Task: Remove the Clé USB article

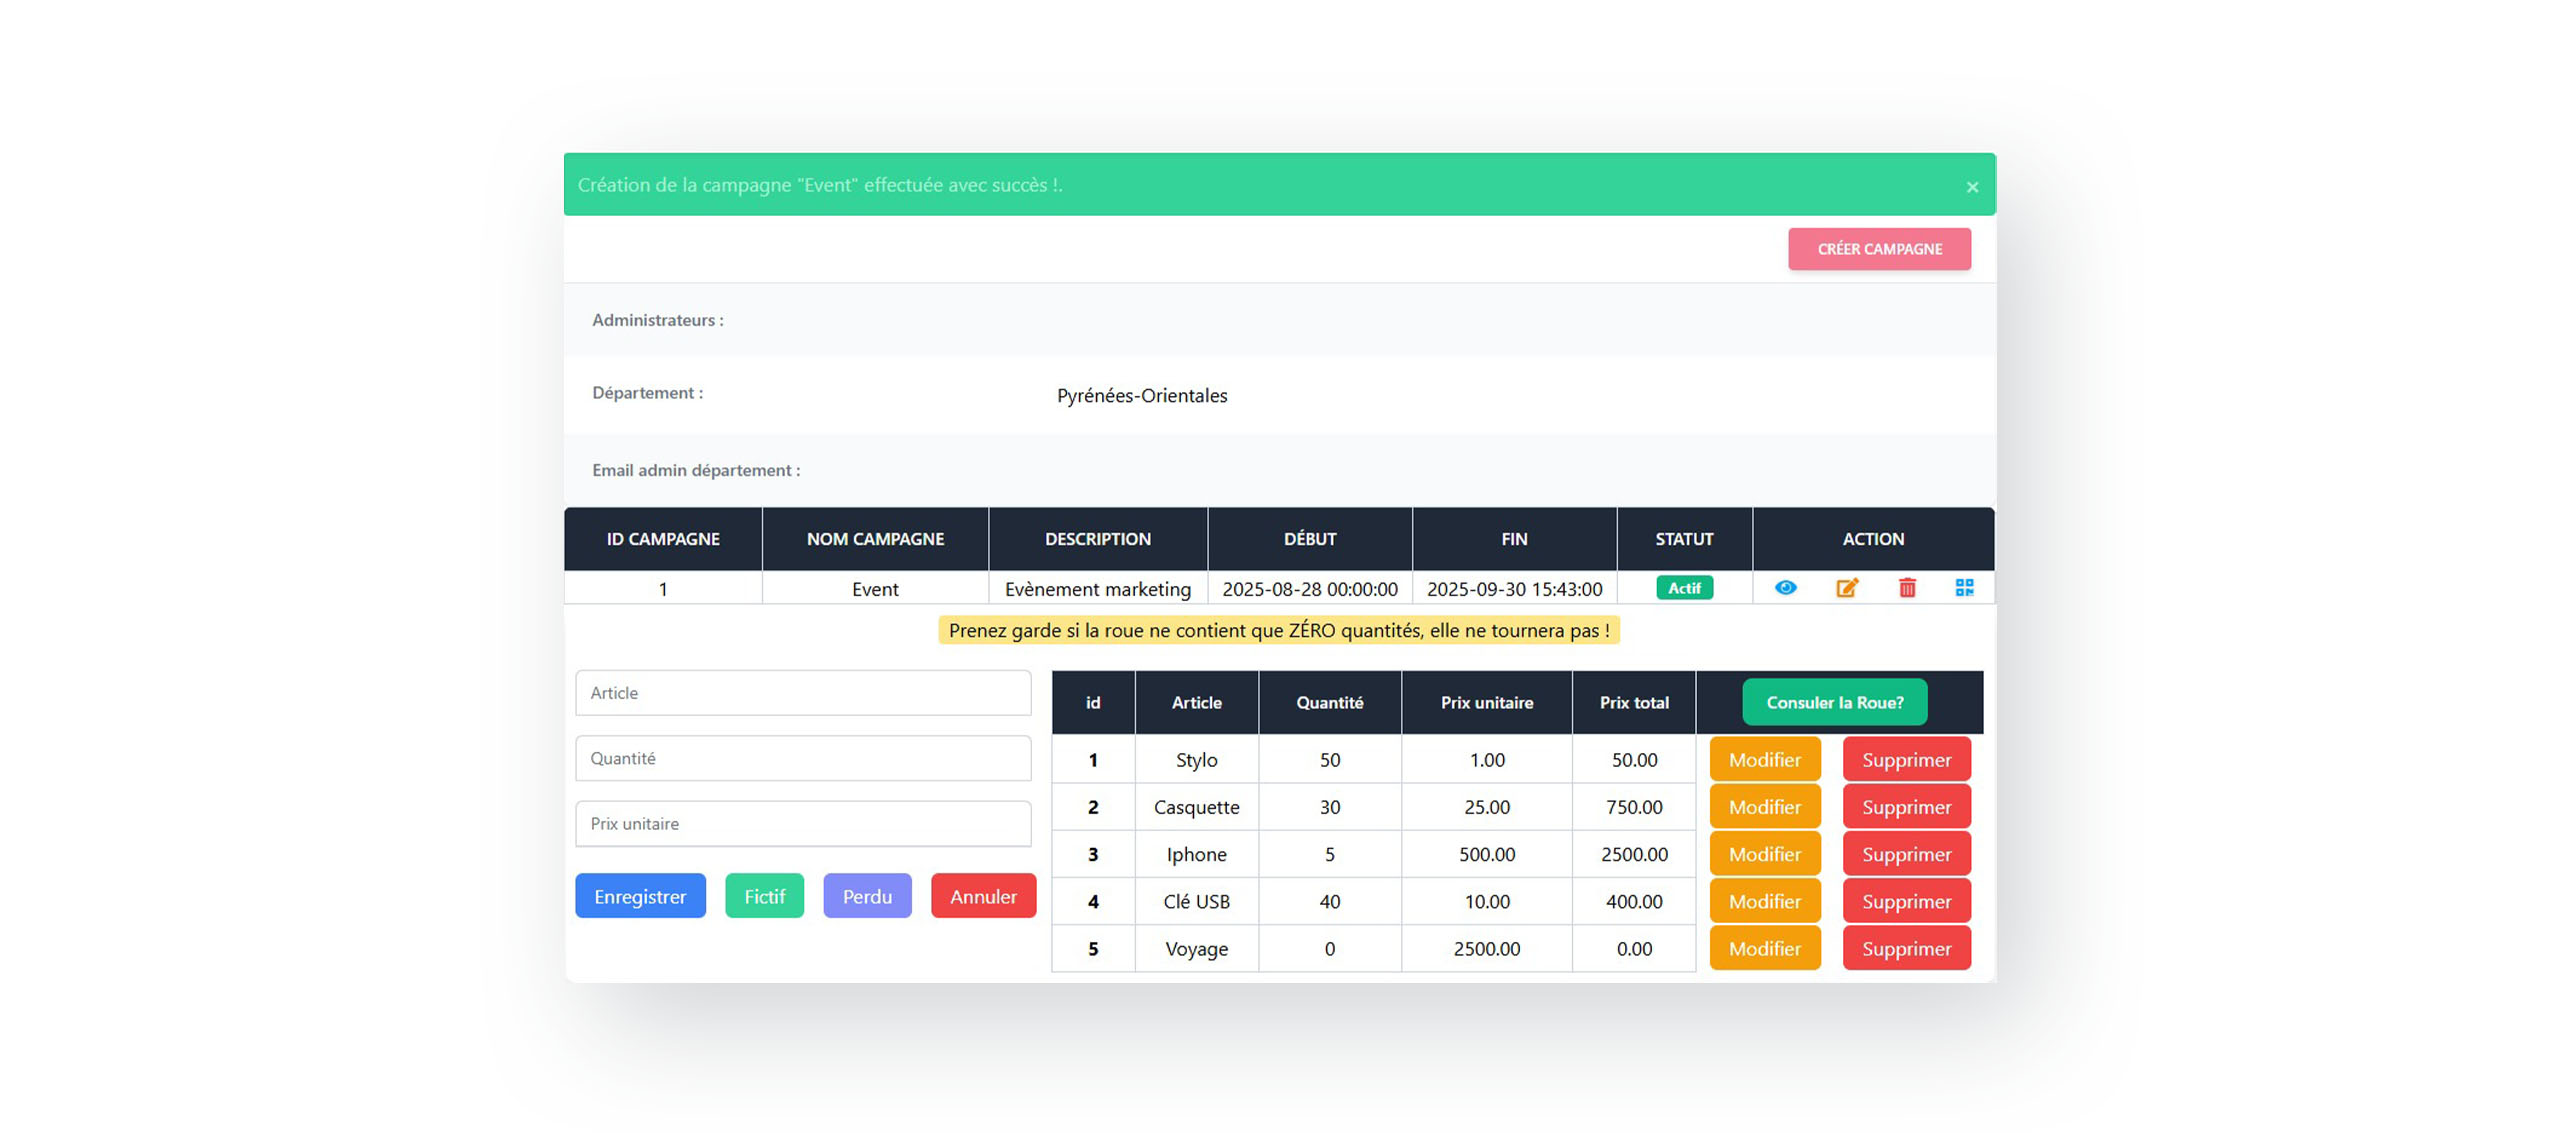Action: click(x=1906, y=901)
